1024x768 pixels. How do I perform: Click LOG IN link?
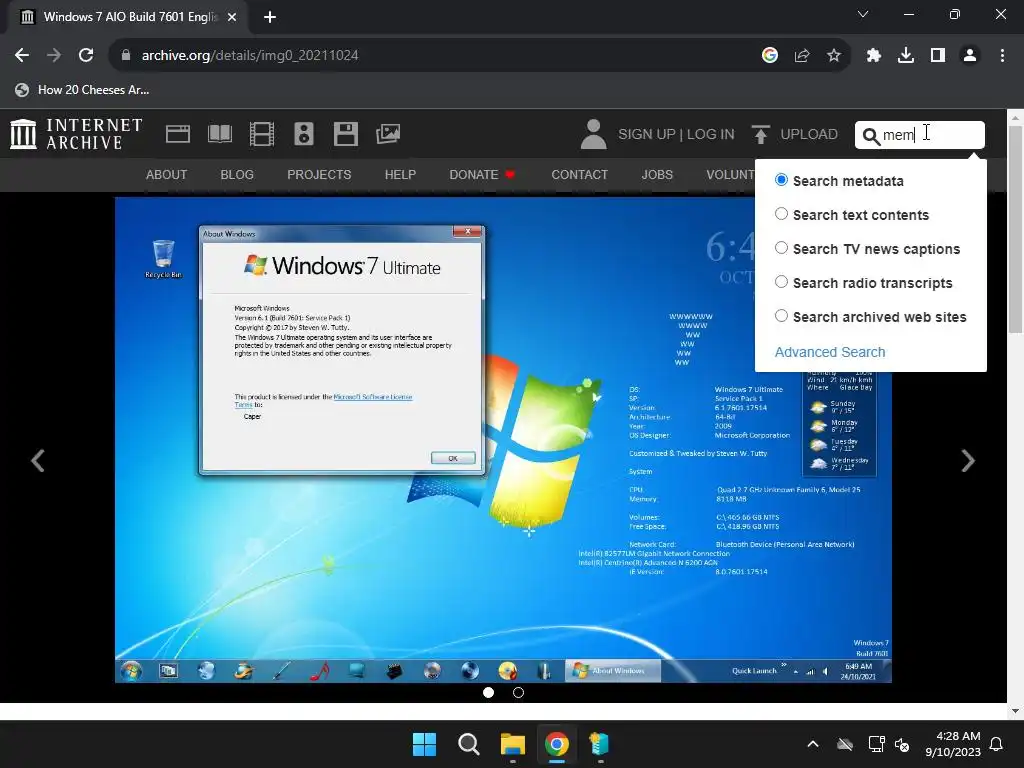point(711,134)
